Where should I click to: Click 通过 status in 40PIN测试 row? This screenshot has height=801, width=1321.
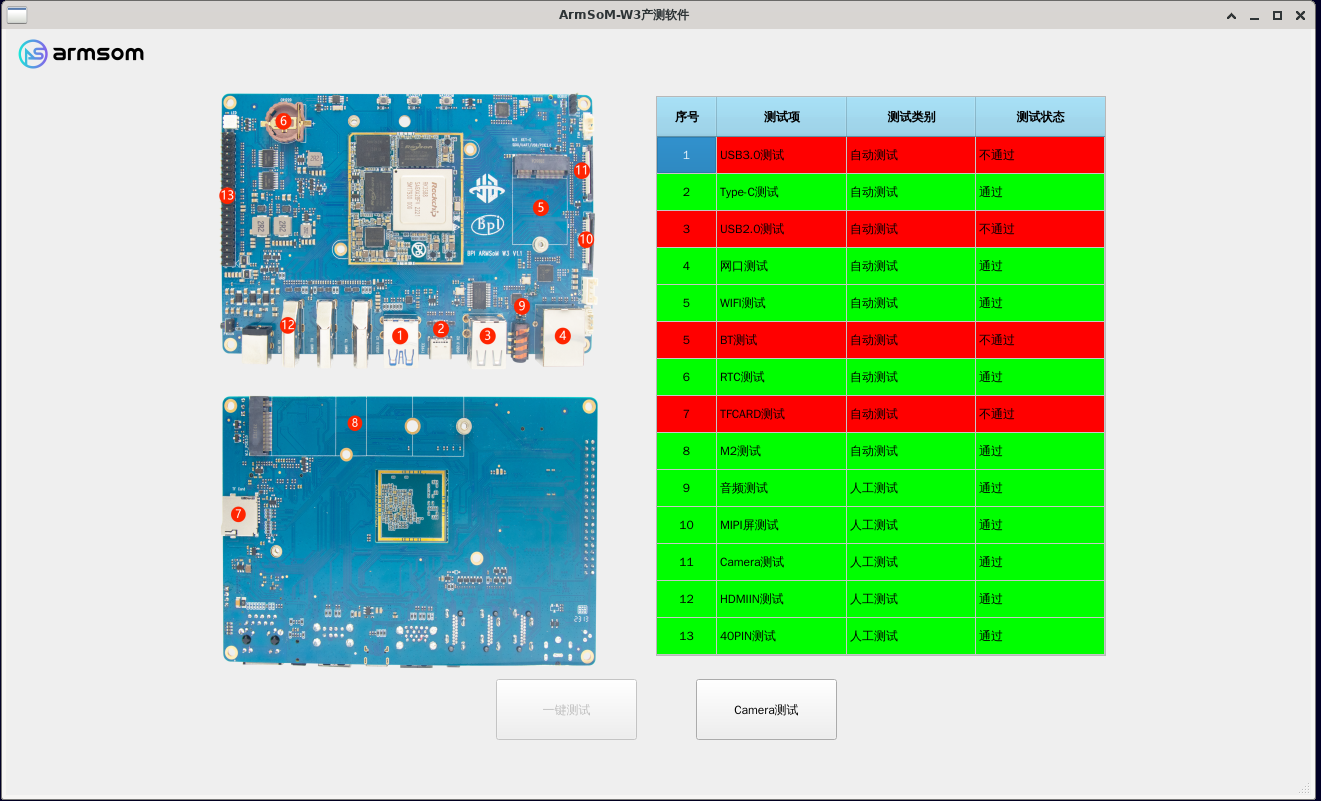1040,636
